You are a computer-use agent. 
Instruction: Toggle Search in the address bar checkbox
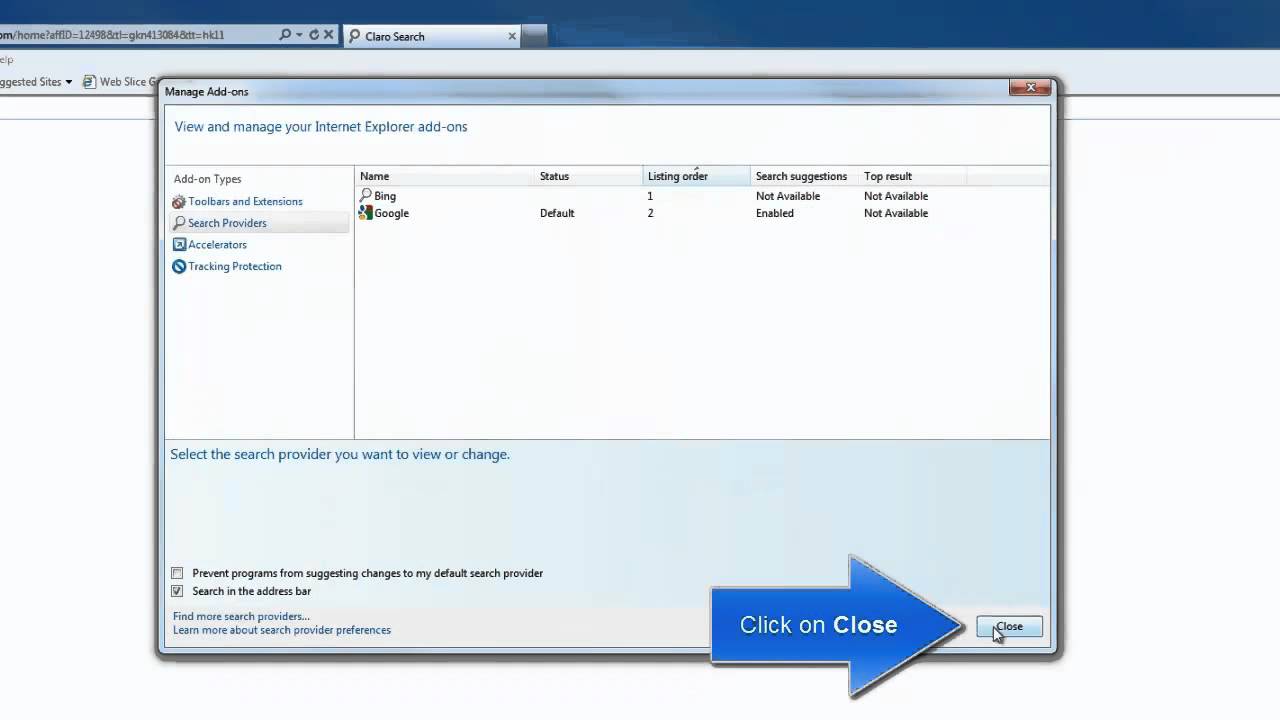coord(177,591)
